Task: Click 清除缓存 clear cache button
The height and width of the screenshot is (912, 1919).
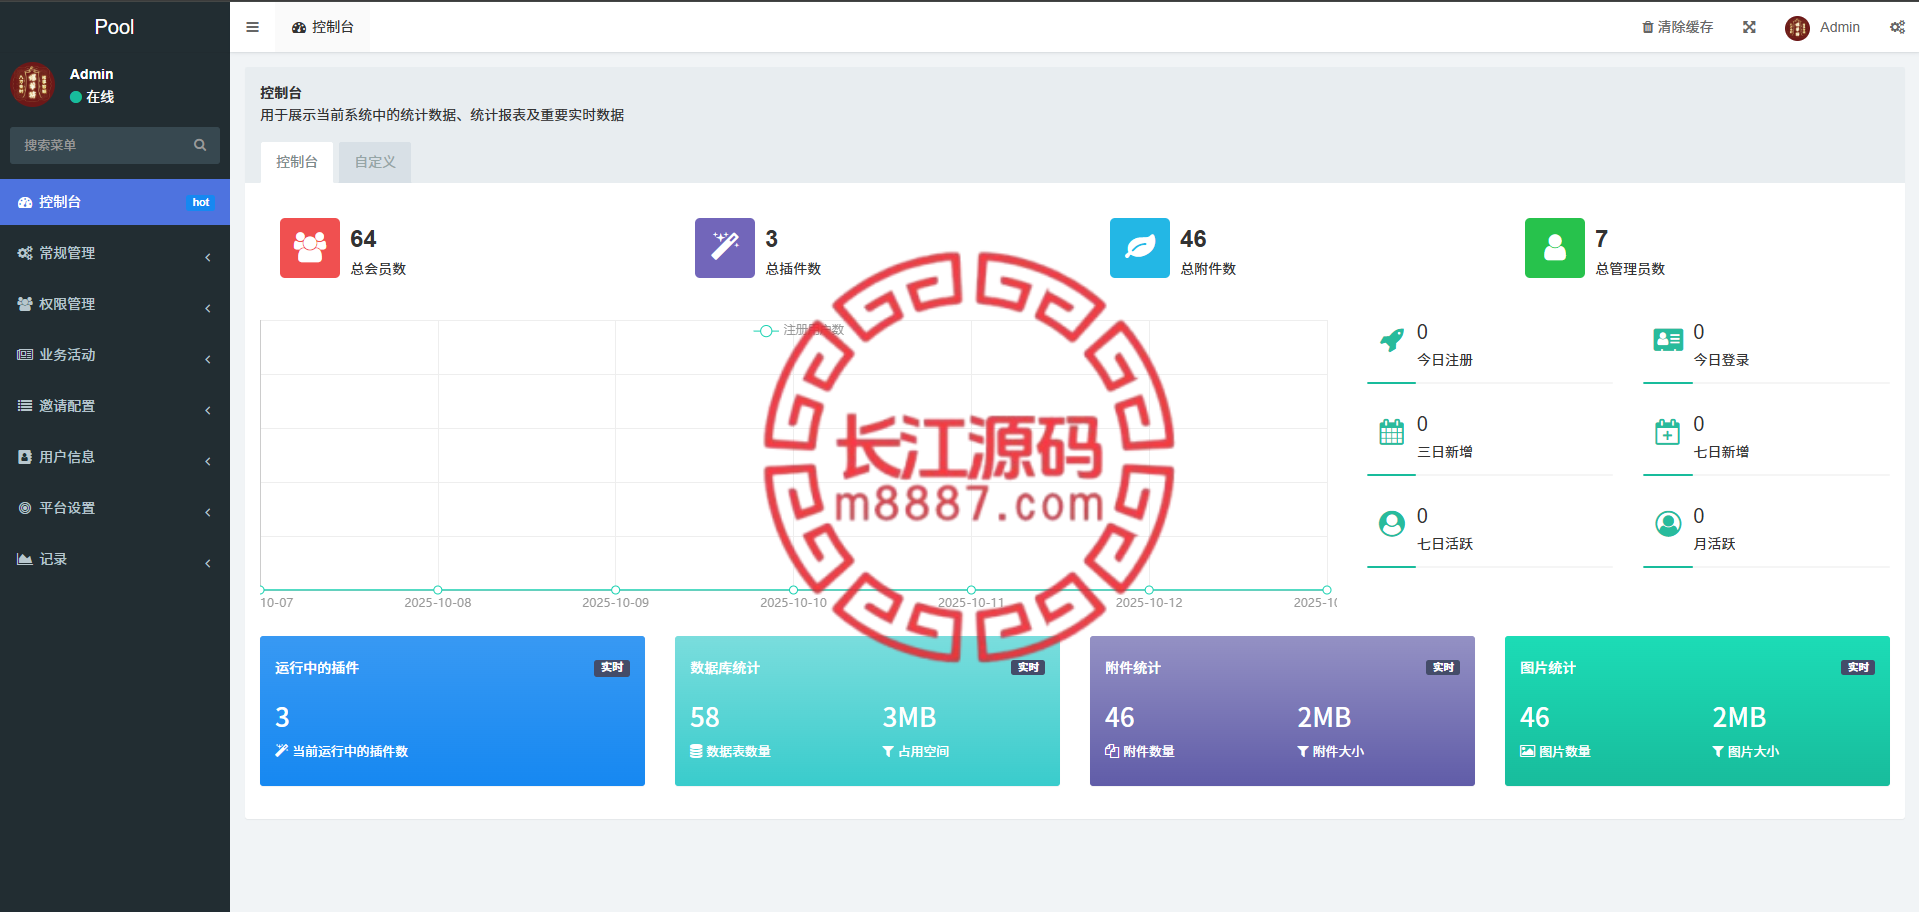Action: (1678, 27)
